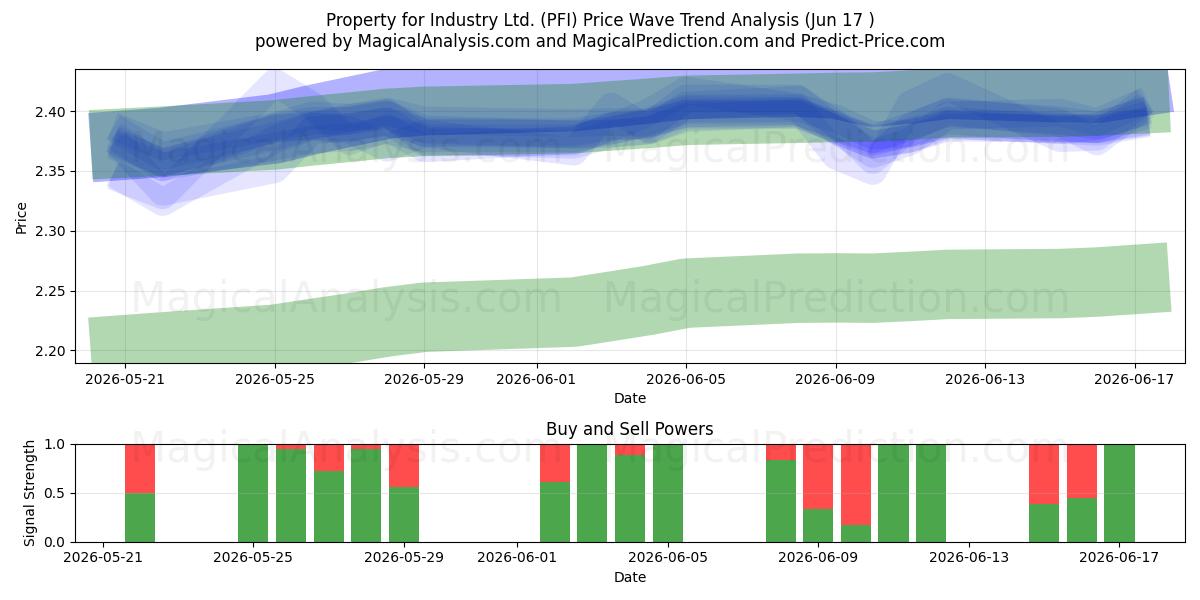Click 2026-05-21 on the price chart axis
This screenshot has width=1200, height=600.
pyautogui.click(x=125, y=379)
